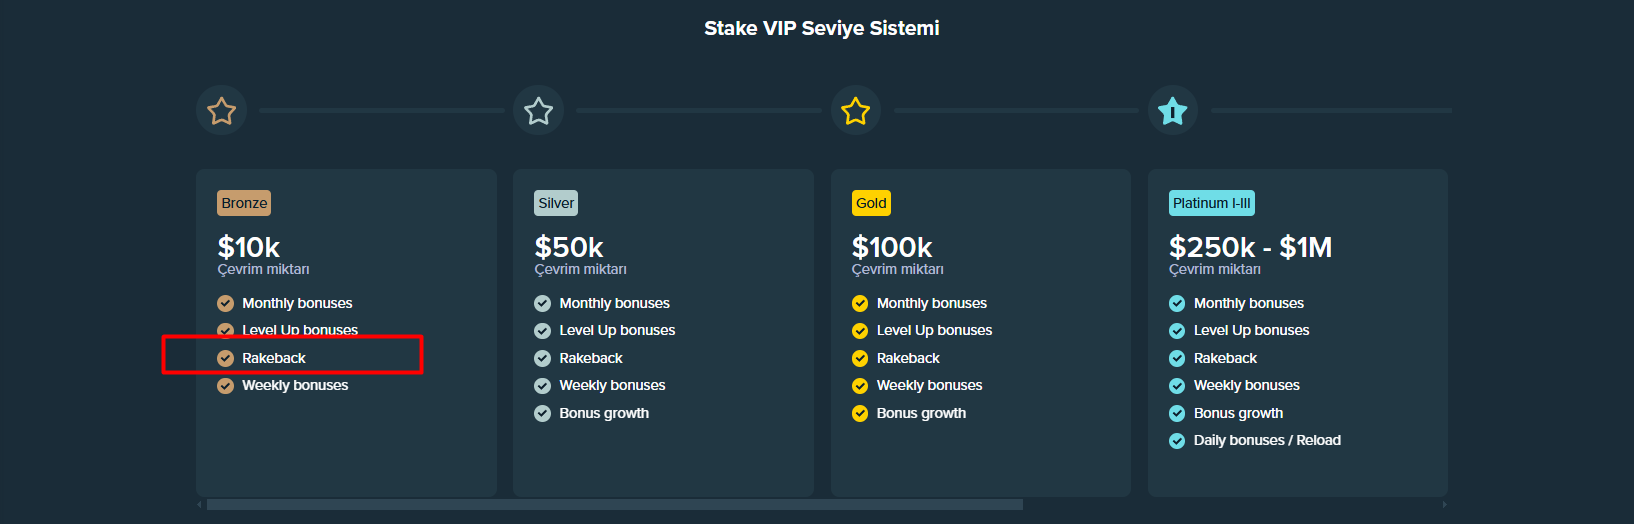Click the $10k Bronze wager amount
The height and width of the screenshot is (524, 1634).
pos(249,247)
